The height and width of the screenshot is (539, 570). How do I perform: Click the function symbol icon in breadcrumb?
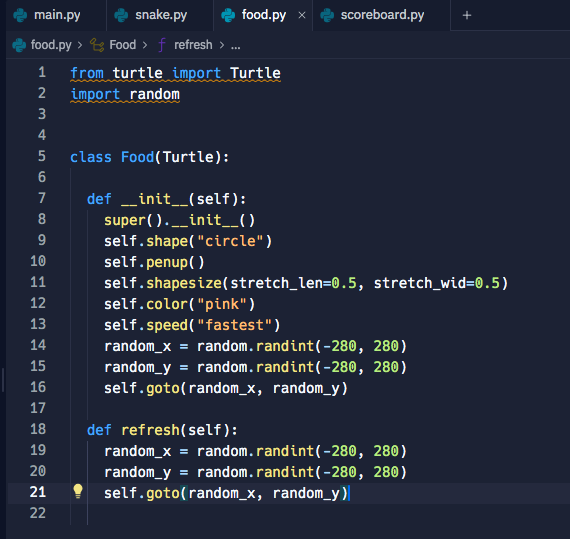click(162, 45)
